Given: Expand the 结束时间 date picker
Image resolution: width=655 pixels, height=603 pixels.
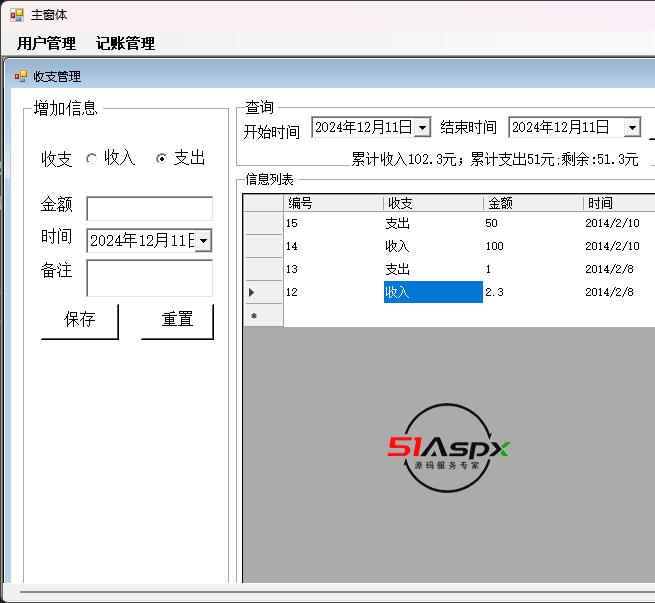Looking at the screenshot, I should [x=631, y=127].
